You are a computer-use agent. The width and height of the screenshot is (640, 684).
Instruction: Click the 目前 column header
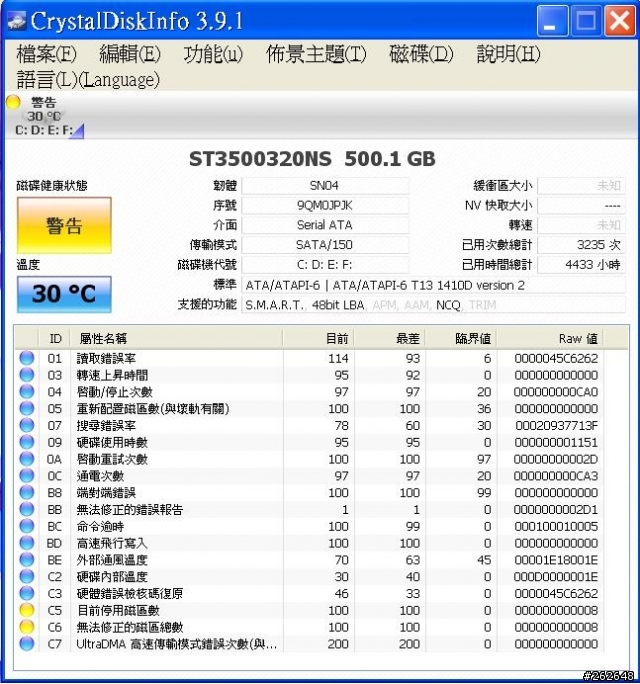[318, 339]
